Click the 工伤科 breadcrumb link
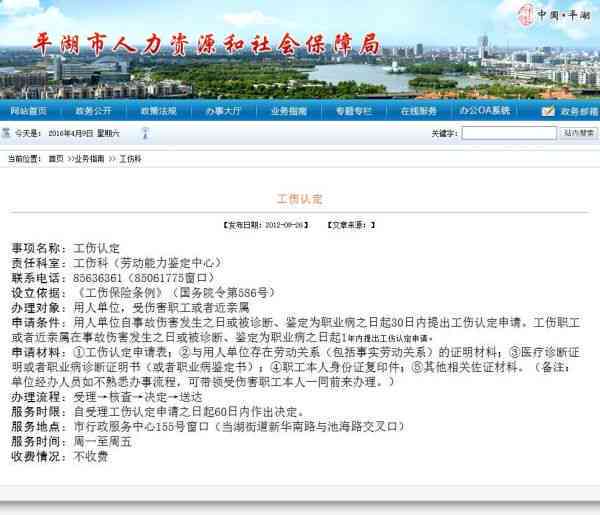The width and height of the screenshot is (600, 515). [x=130, y=159]
